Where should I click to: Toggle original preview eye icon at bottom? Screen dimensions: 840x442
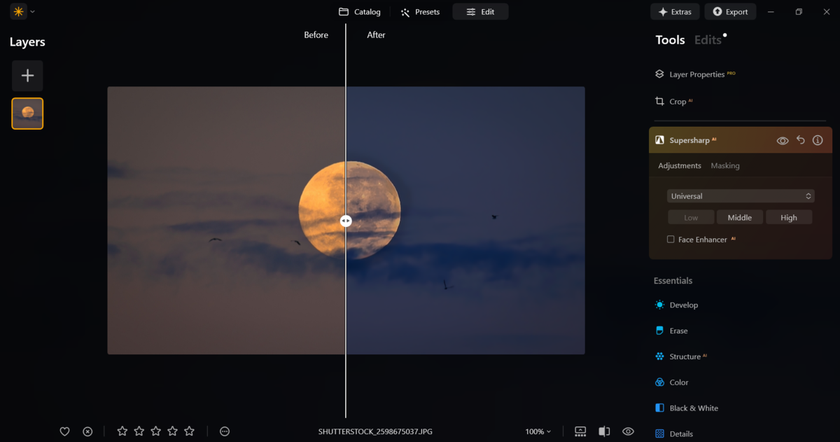[628, 431]
